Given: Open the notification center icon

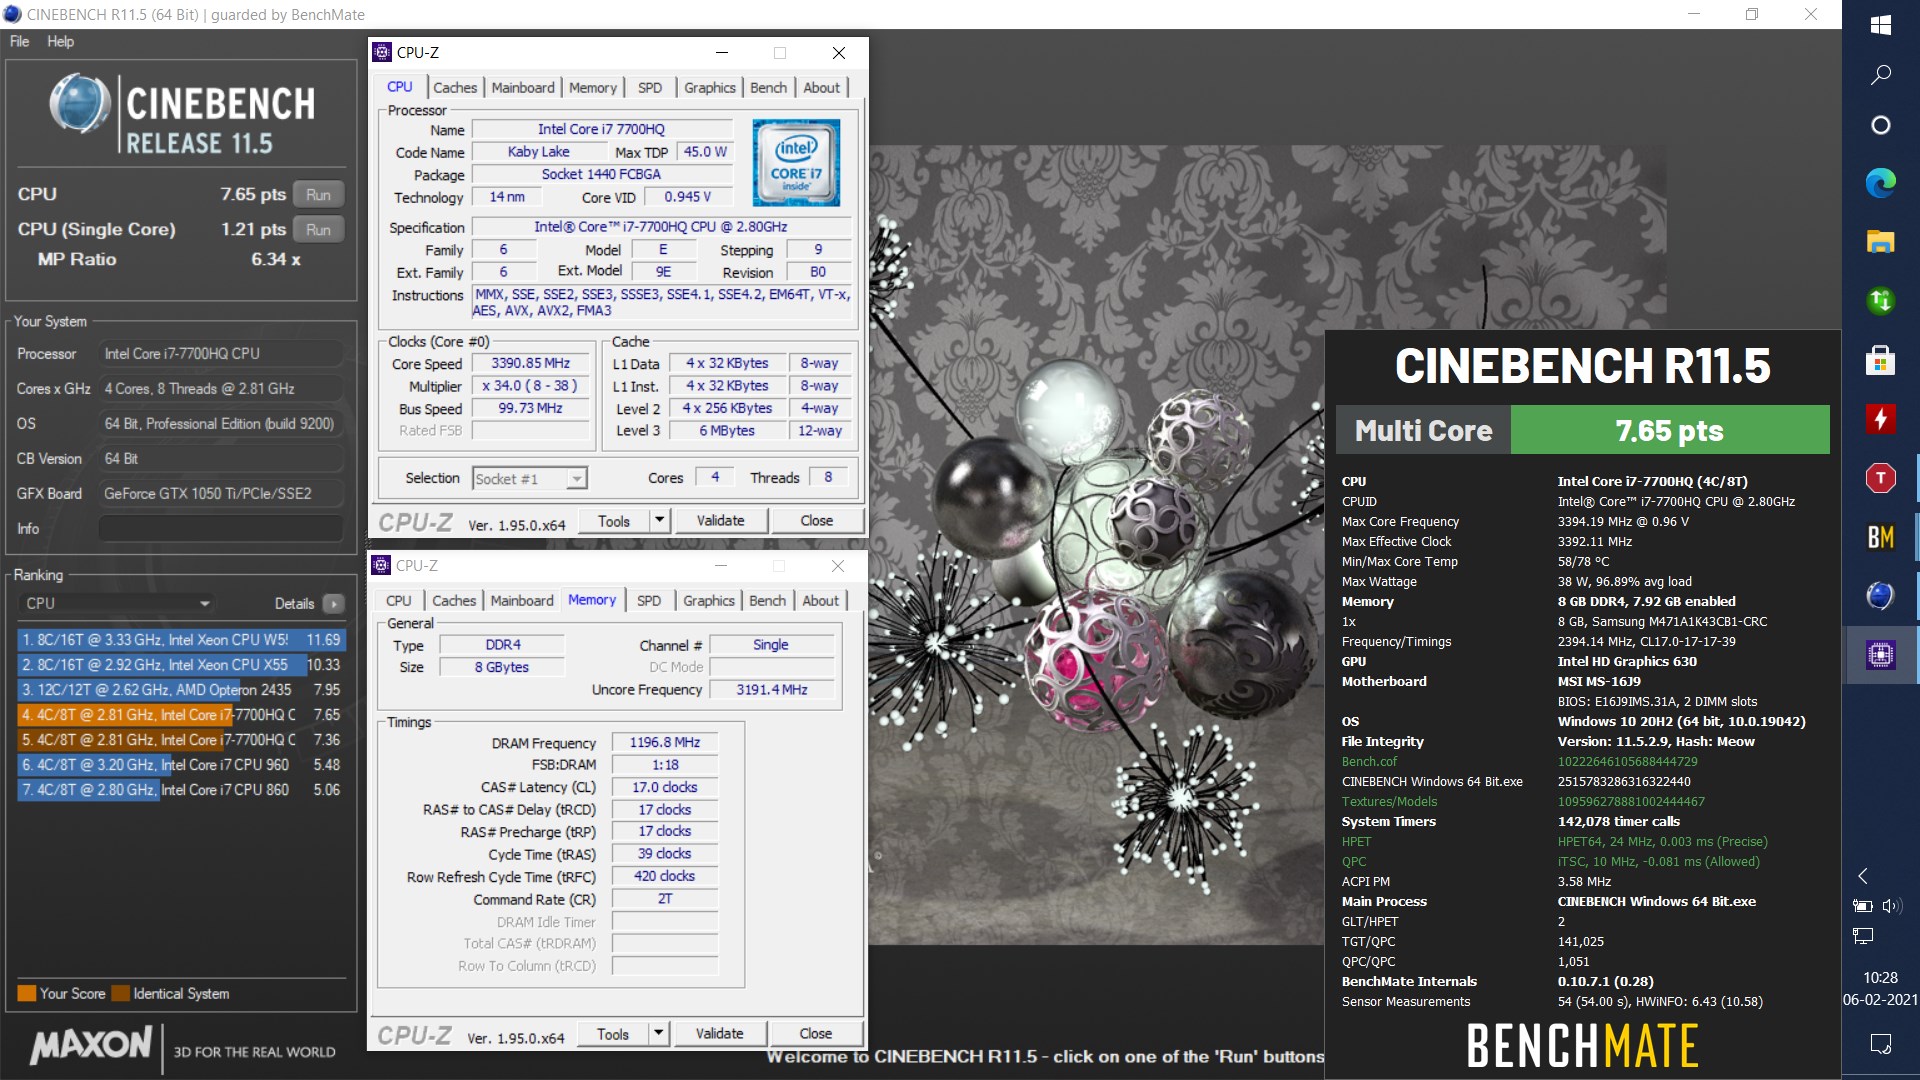Looking at the screenshot, I should (1880, 1044).
